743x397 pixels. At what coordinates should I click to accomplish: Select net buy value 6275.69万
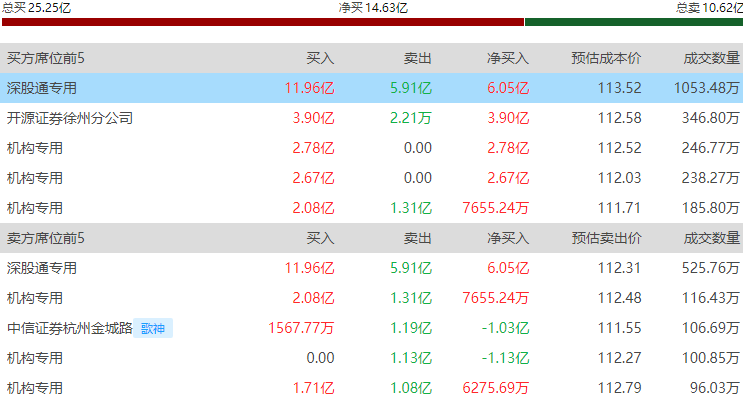pos(496,388)
